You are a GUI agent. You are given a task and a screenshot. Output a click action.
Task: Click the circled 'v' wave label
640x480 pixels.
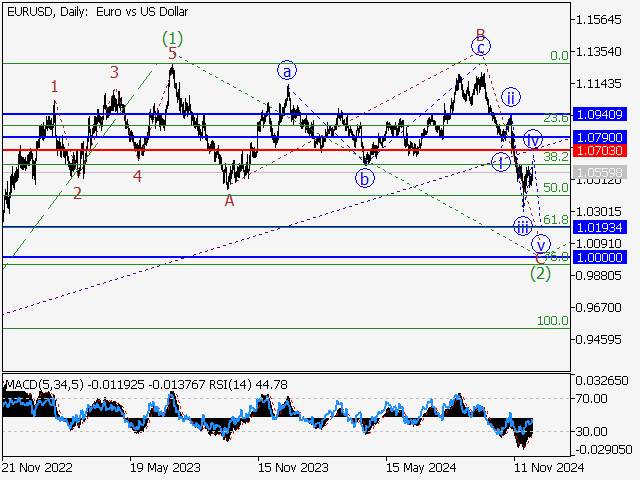tap(541, 244)
